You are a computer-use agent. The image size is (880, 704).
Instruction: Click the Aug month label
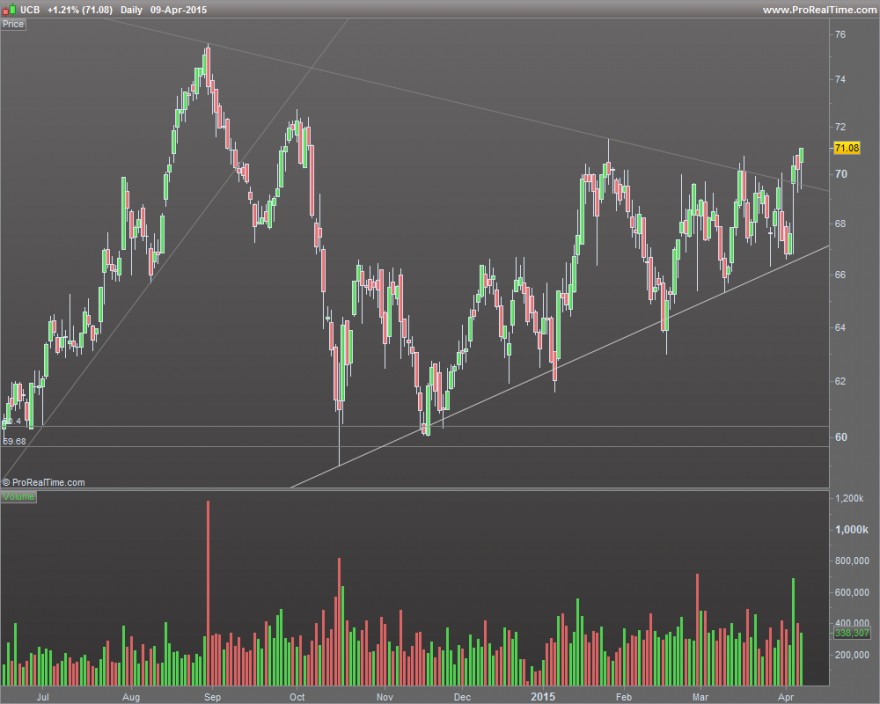point(131,697)
